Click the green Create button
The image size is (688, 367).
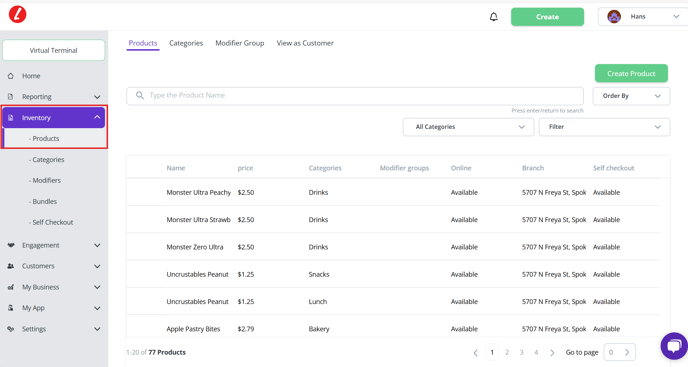pos(547,17)
